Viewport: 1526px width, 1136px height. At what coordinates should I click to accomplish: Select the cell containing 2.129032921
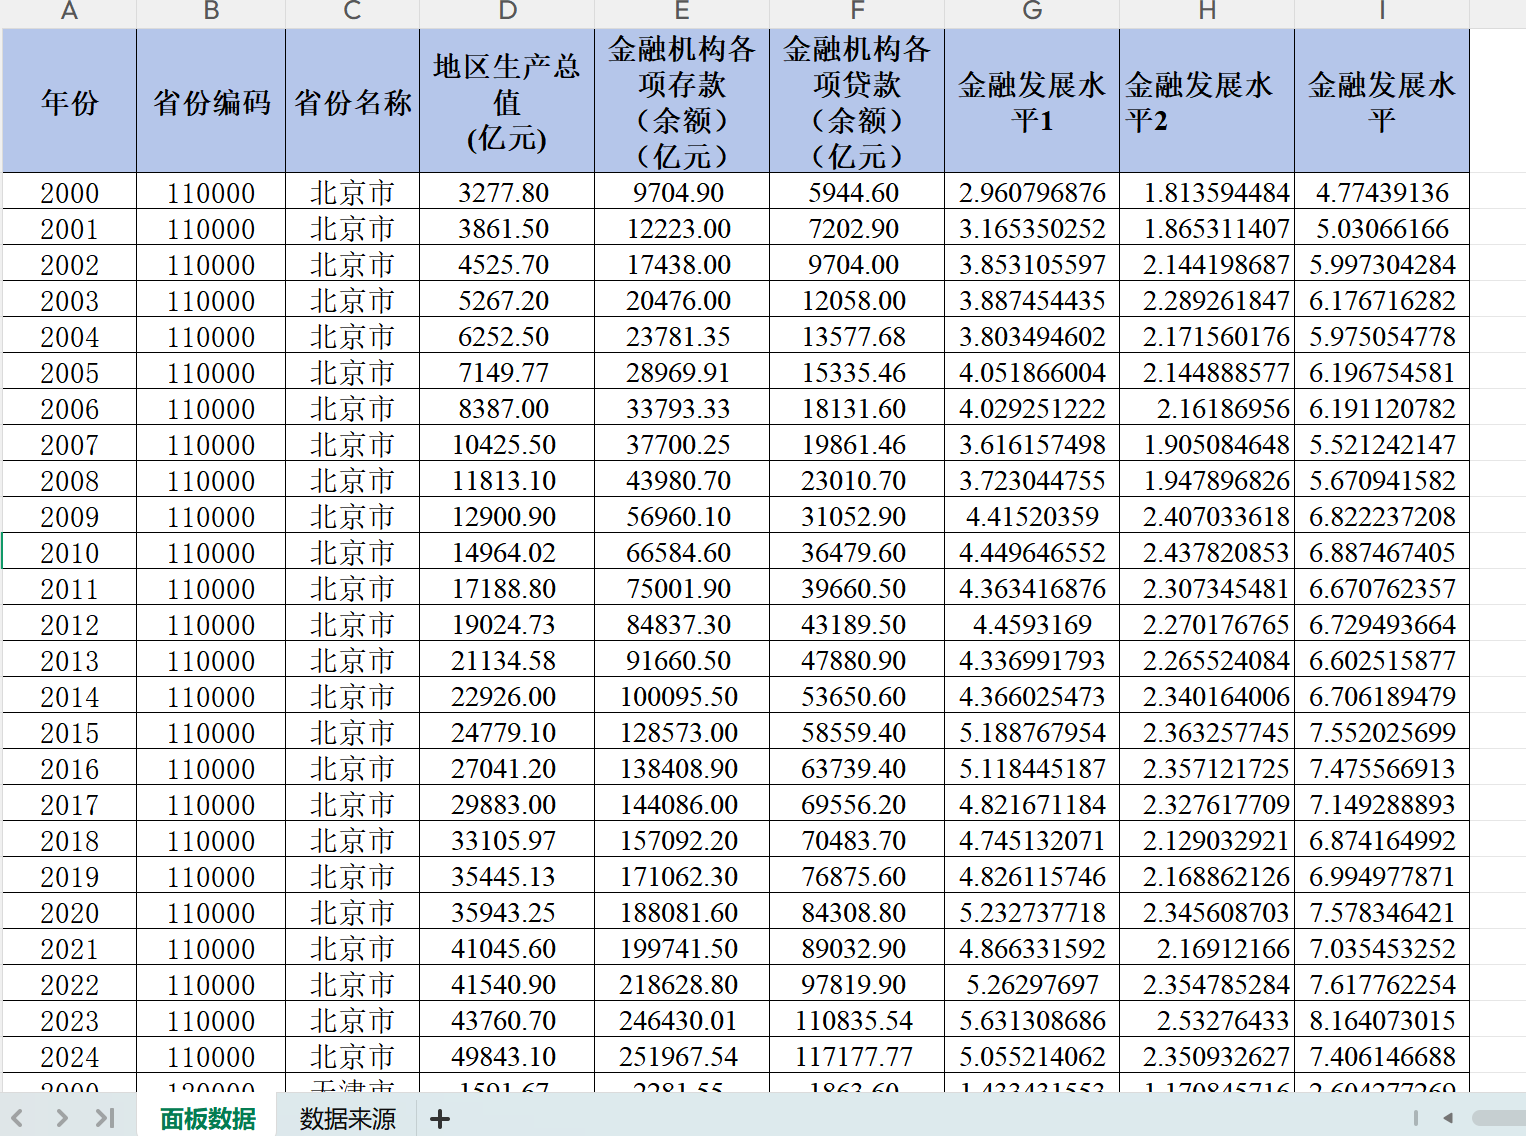[1207, 840]
